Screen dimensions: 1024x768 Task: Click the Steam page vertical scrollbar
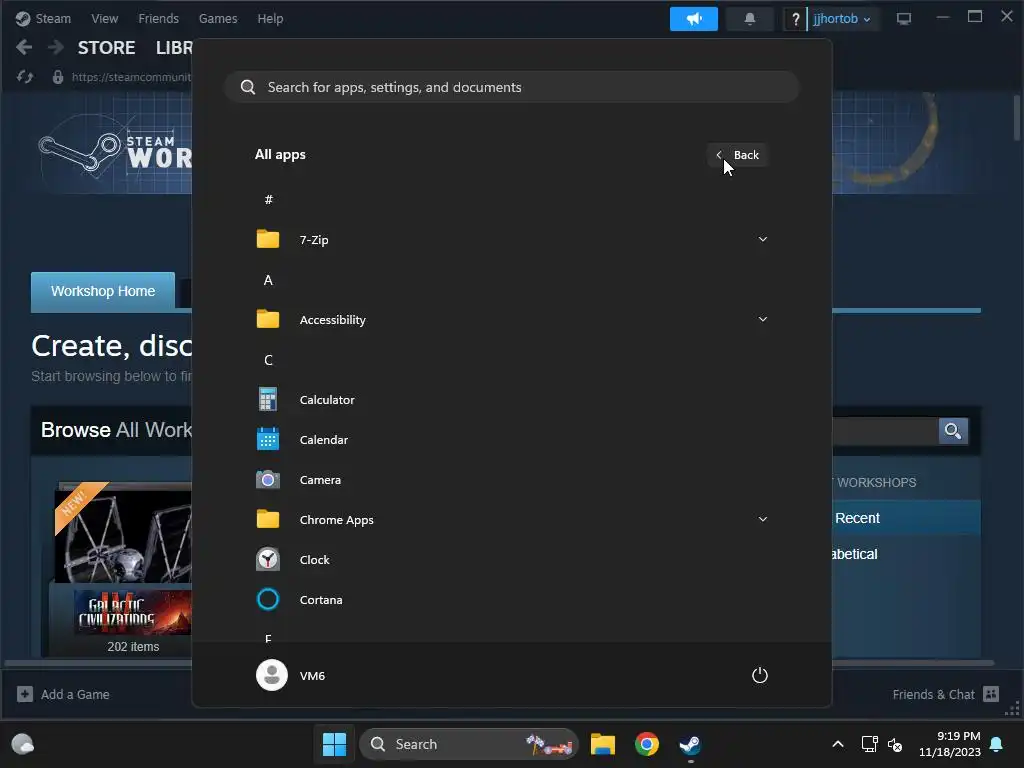pos(1017,118)
